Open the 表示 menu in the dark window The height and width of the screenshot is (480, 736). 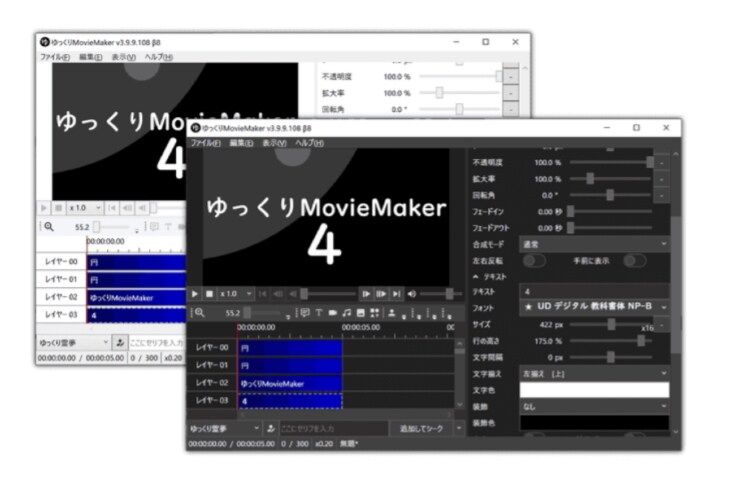(x=274, y=143)
